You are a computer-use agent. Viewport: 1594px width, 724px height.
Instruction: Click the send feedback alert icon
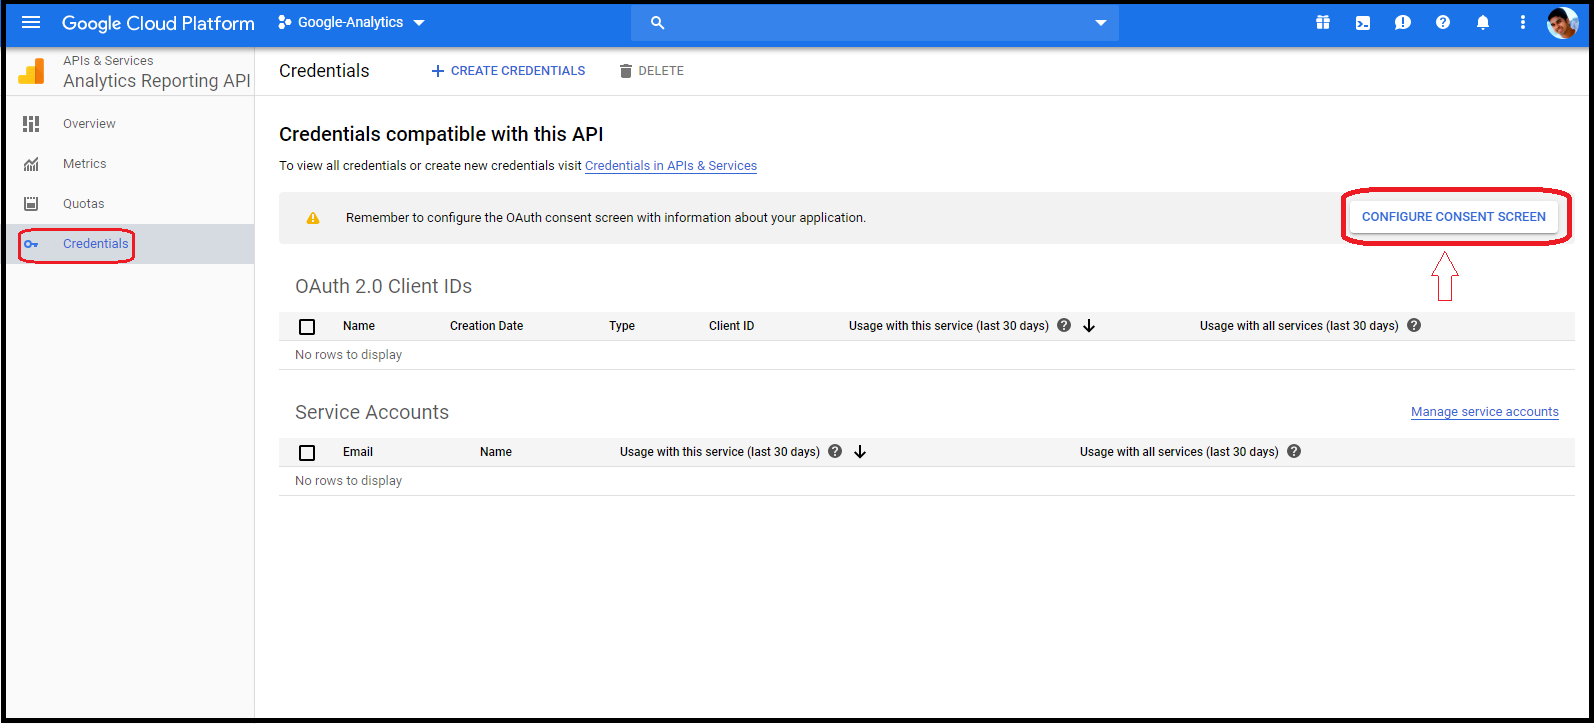click(x=1403, y=23)
